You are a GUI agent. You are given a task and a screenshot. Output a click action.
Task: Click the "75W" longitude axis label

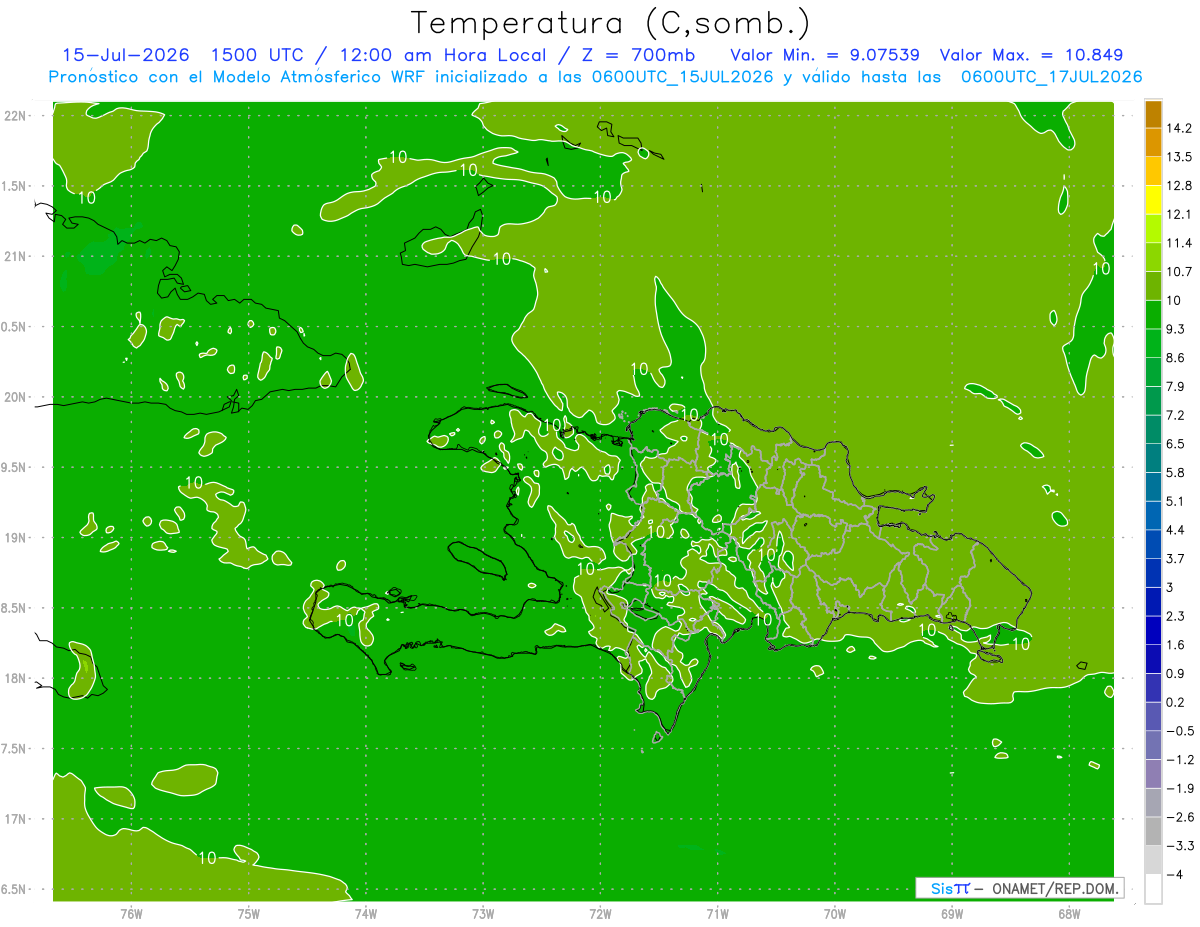(x=249, y=914)
